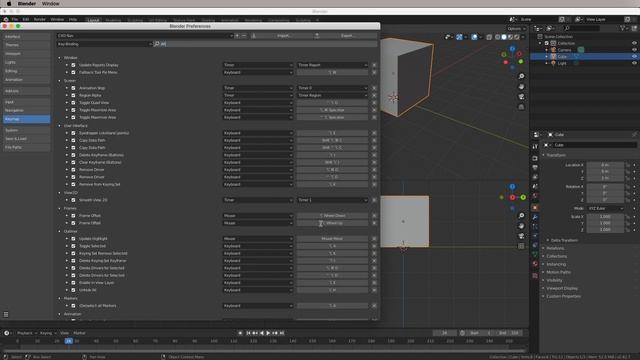Open Add-ons section in Preferences sidebar
The width and height of the screenshot is (640, 360).
coord(27,91)
